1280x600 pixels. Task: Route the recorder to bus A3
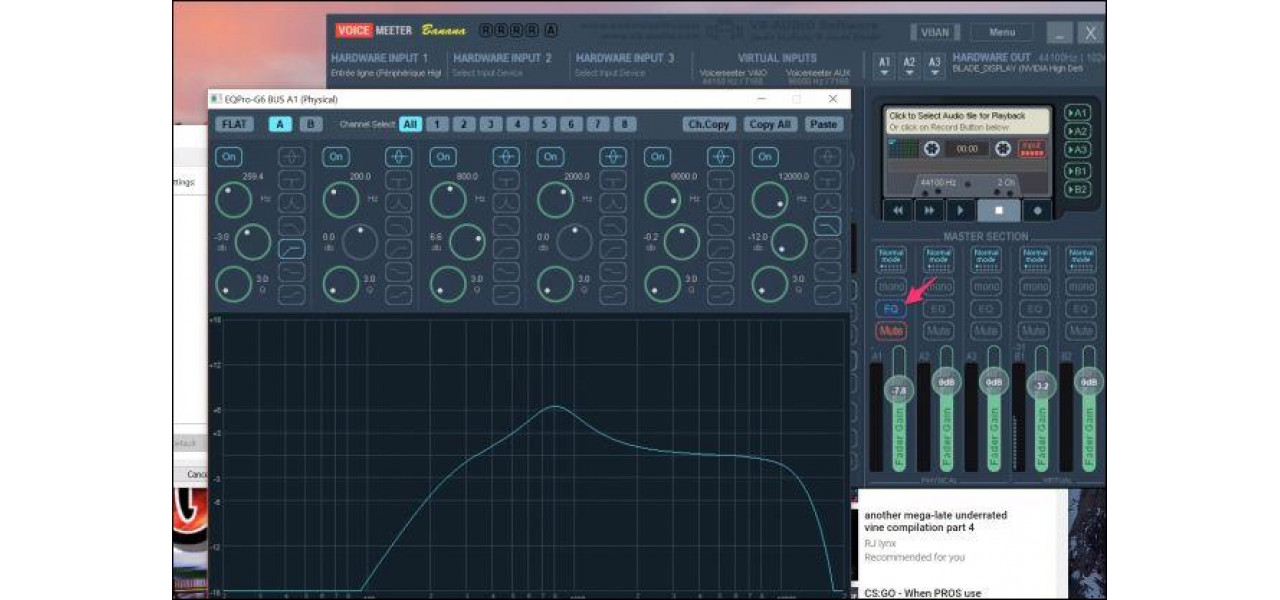(1077, 150)
